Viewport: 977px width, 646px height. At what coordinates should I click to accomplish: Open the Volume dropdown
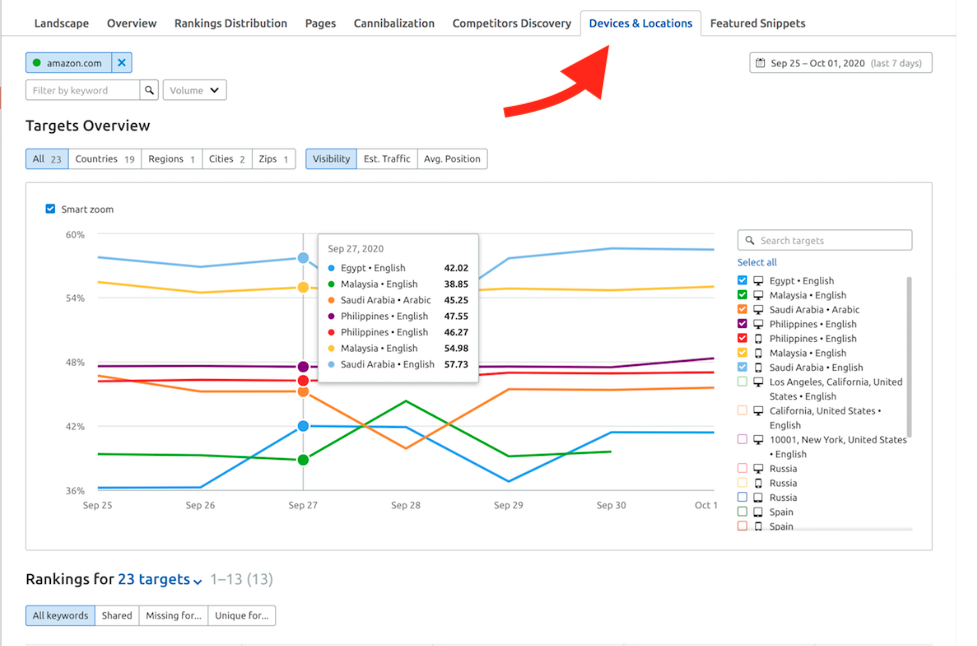click(x=194, y=91)
